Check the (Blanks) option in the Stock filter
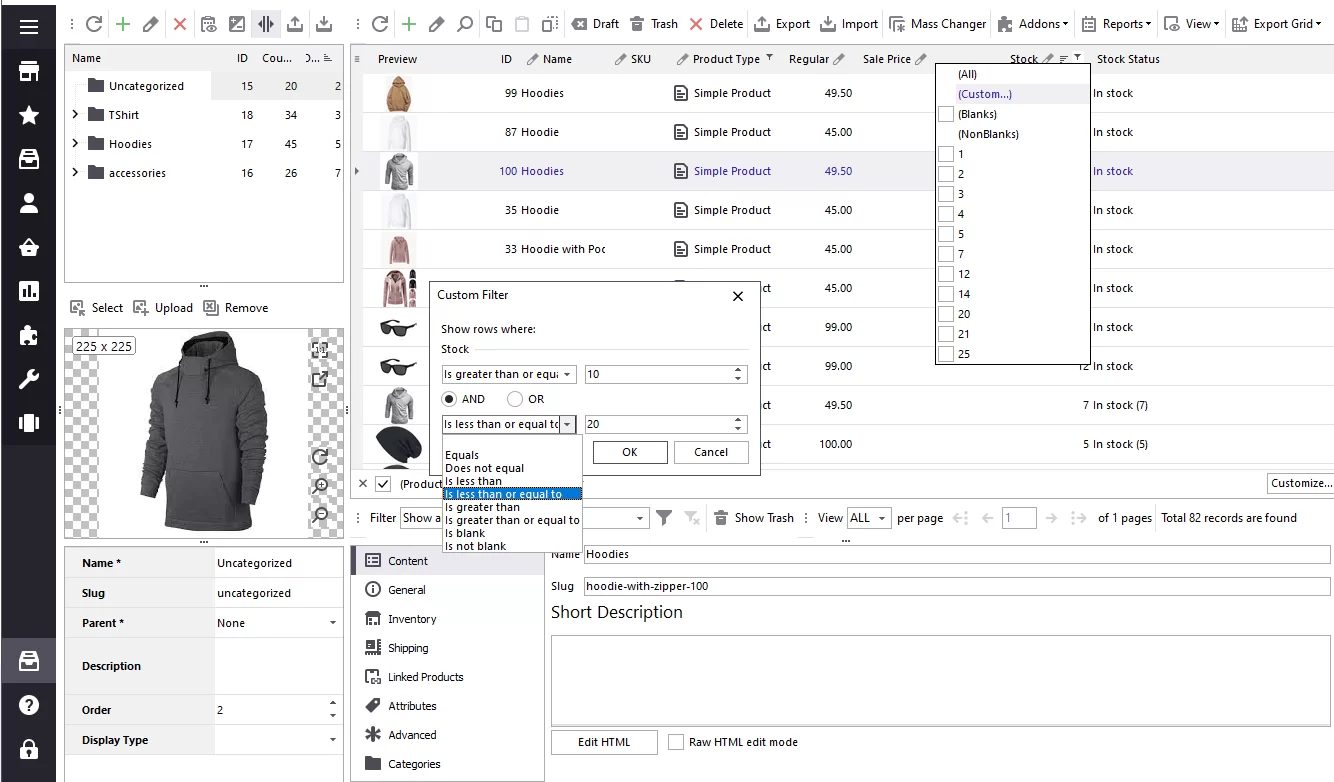Image resolution: width=1334 pixels, height=782 pixels. point(946,113)
